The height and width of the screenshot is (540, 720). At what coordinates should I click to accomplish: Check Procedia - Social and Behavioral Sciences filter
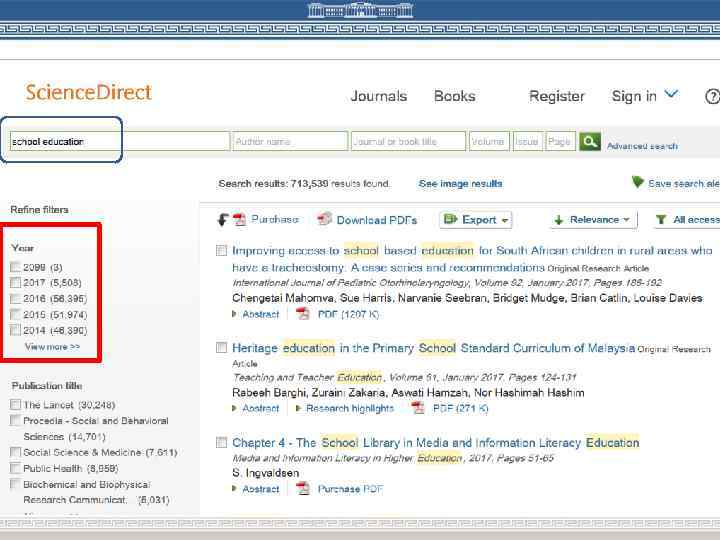16,421
